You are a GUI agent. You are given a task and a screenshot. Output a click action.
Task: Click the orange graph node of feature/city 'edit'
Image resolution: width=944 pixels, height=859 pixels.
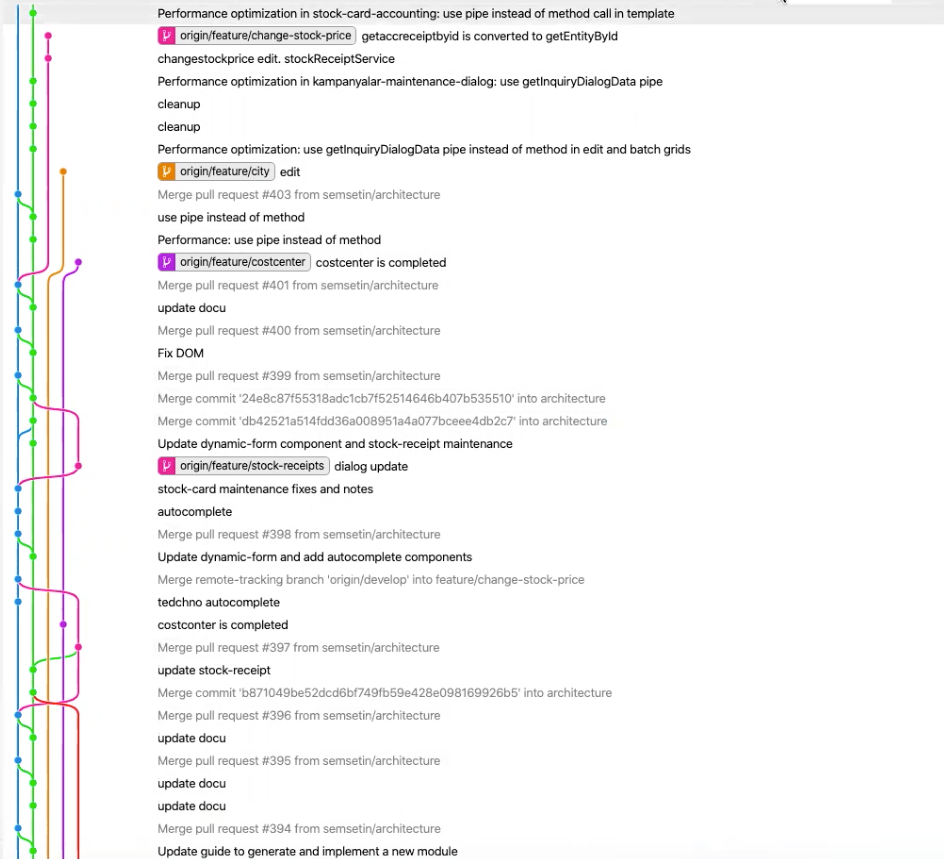(63, 172)
